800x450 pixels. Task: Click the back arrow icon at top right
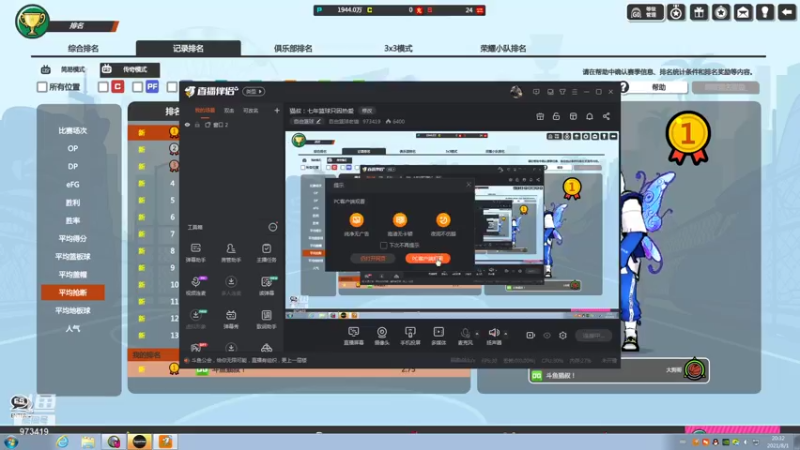click(x=787, y=12)
